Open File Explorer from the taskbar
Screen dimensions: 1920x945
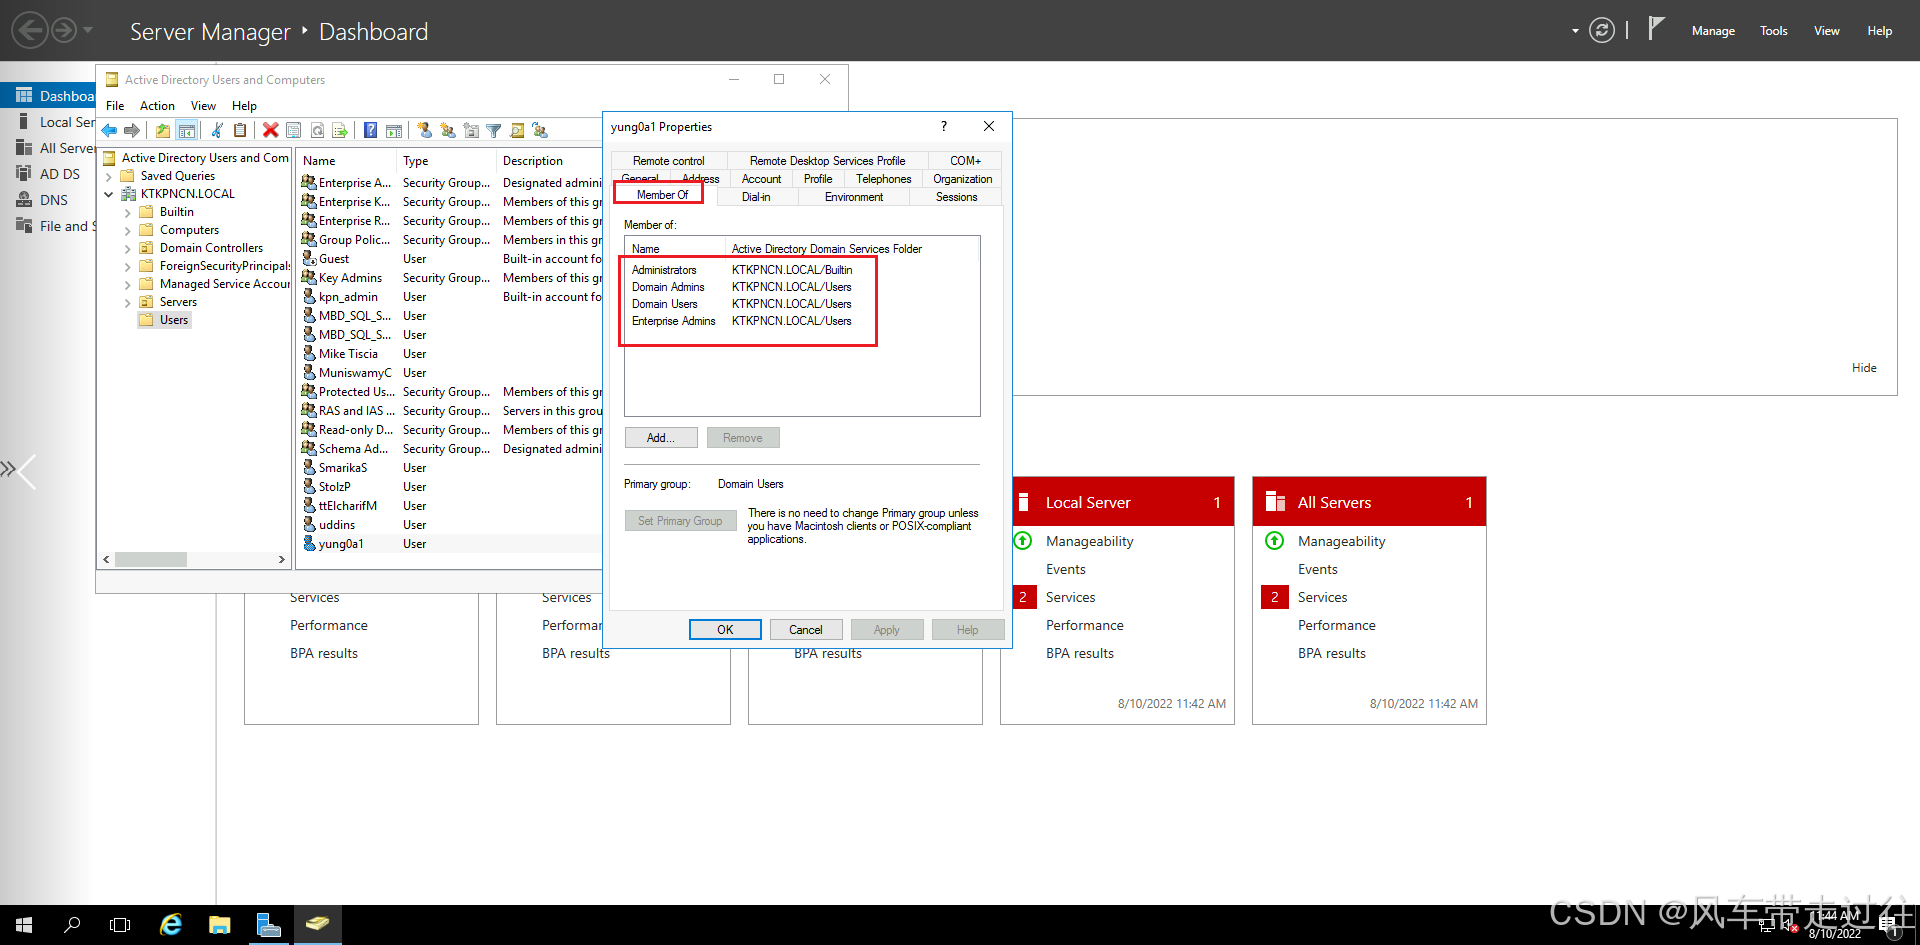[x=220, y=925]
